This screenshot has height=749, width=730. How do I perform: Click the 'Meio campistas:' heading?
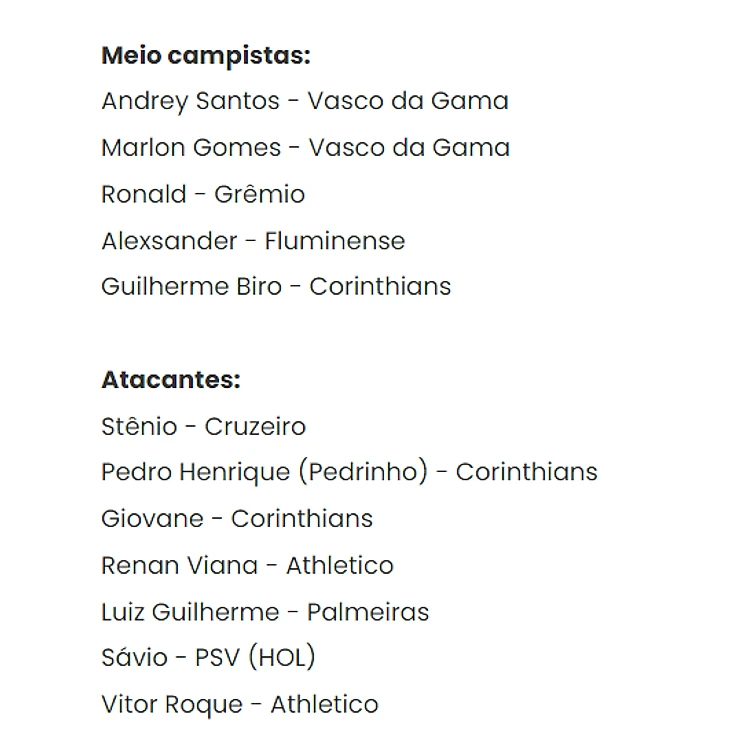tap(206, 56)
